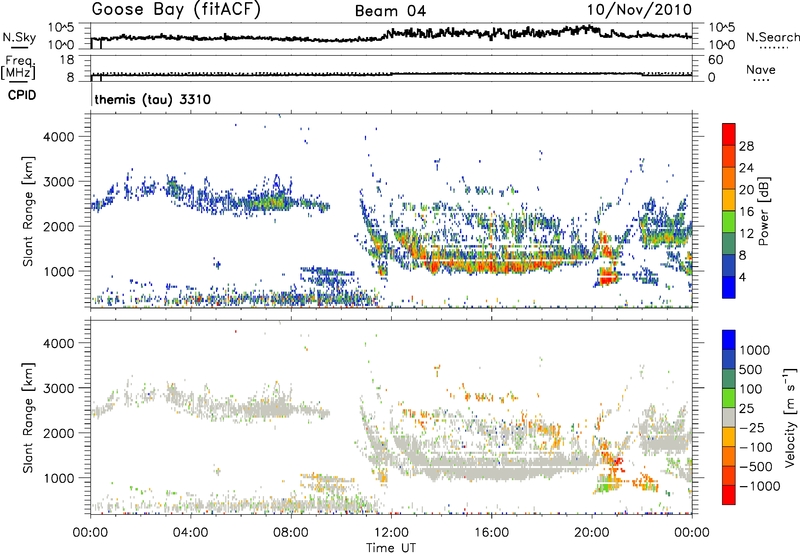Click the "08:00" time tick label
This screenshot has height=554, width=800.
[291, 533]
